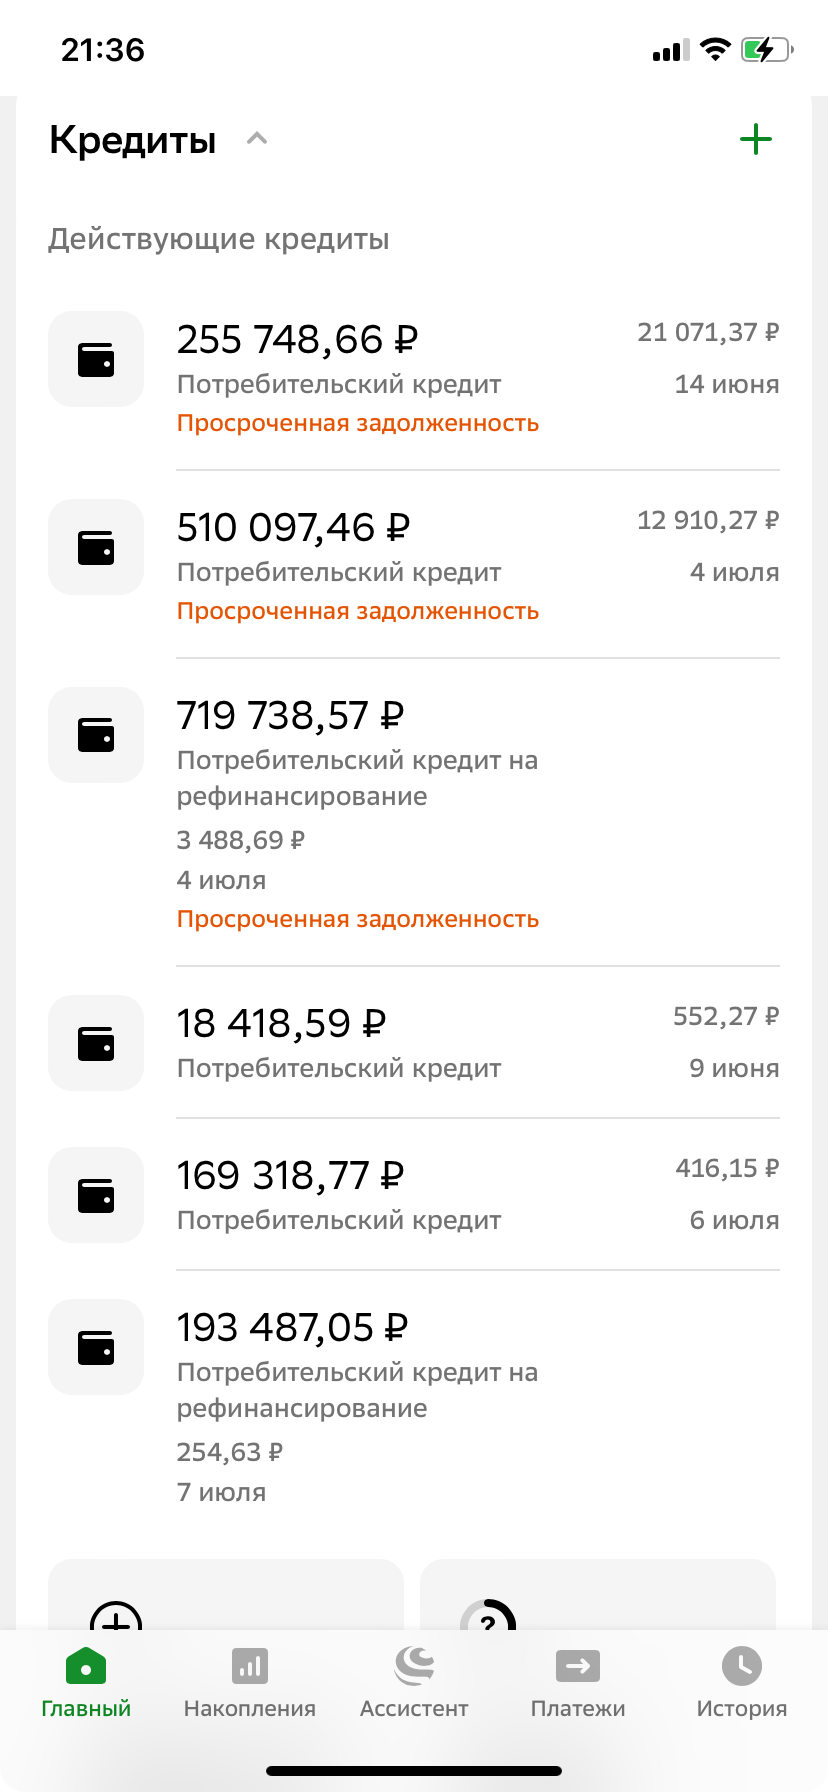Open the Ассистент moon icon

[x=413, y=1662]
